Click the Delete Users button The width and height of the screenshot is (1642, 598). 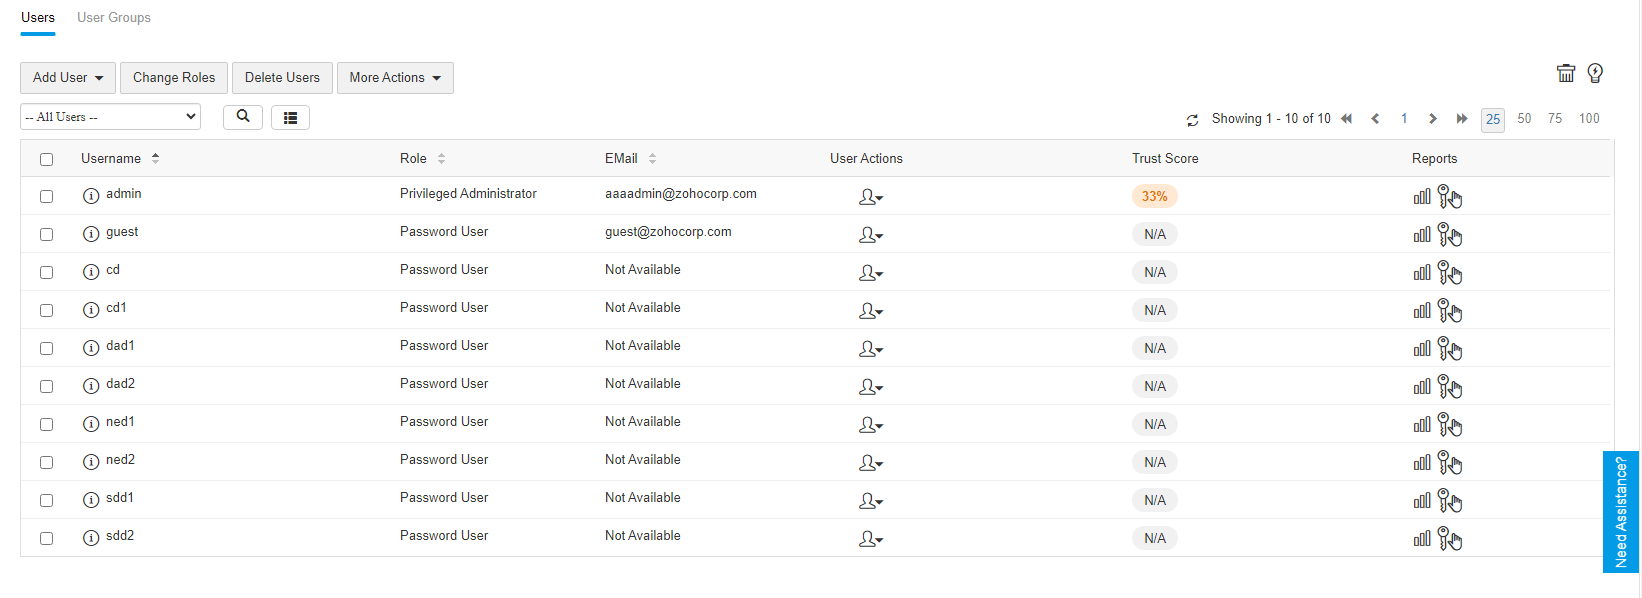click(x=282, y=78)
